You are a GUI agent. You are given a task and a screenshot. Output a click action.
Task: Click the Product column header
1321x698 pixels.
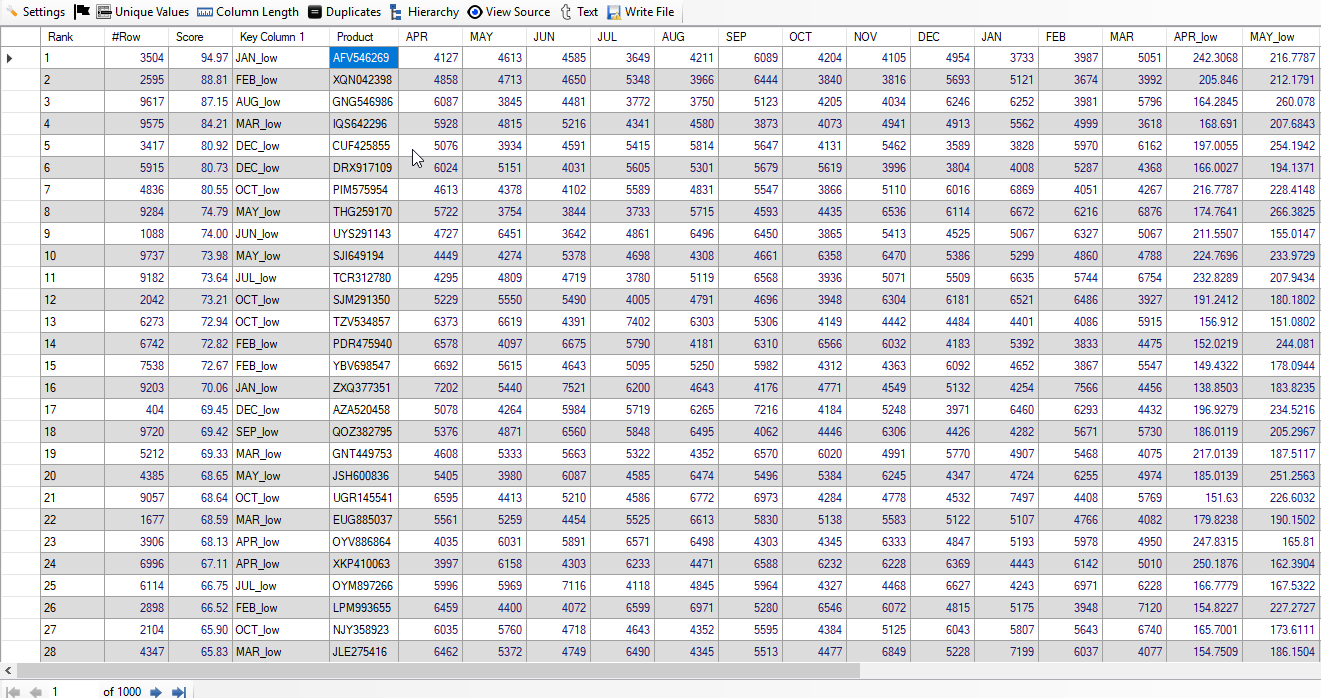[x=355, y=37]
